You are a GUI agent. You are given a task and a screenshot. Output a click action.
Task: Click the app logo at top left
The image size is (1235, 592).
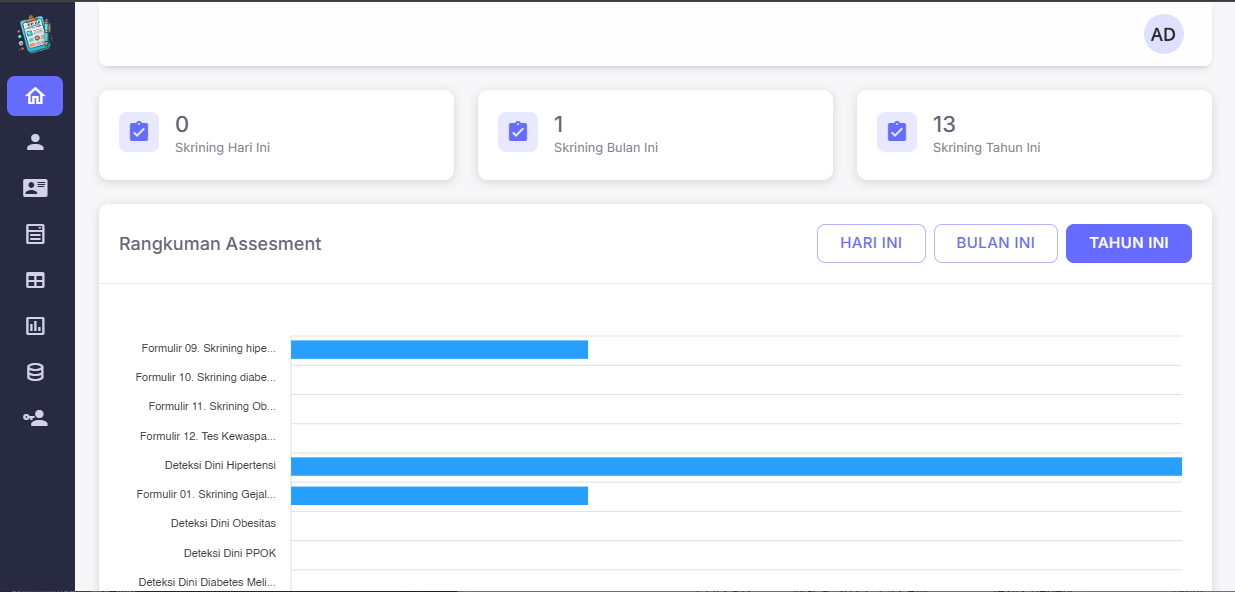coord(35,35)
